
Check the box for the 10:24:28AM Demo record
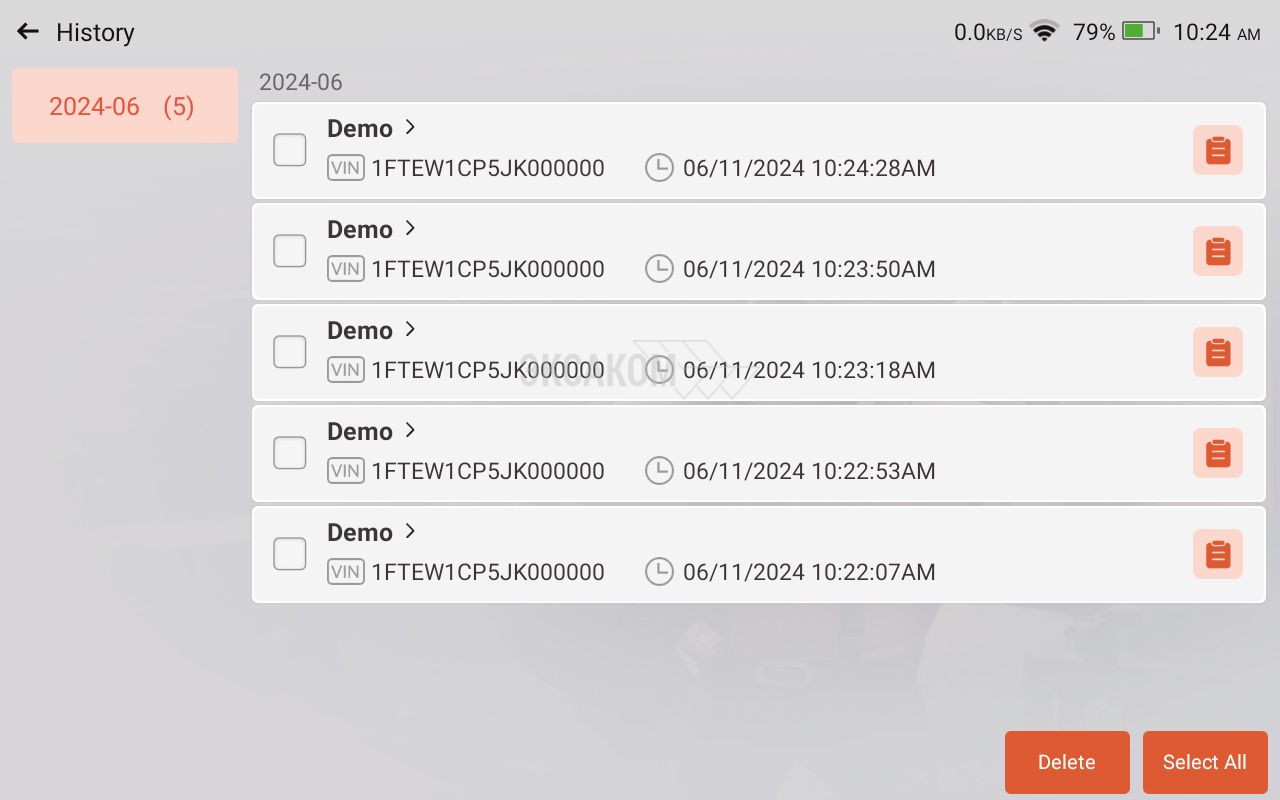(290, 150)
